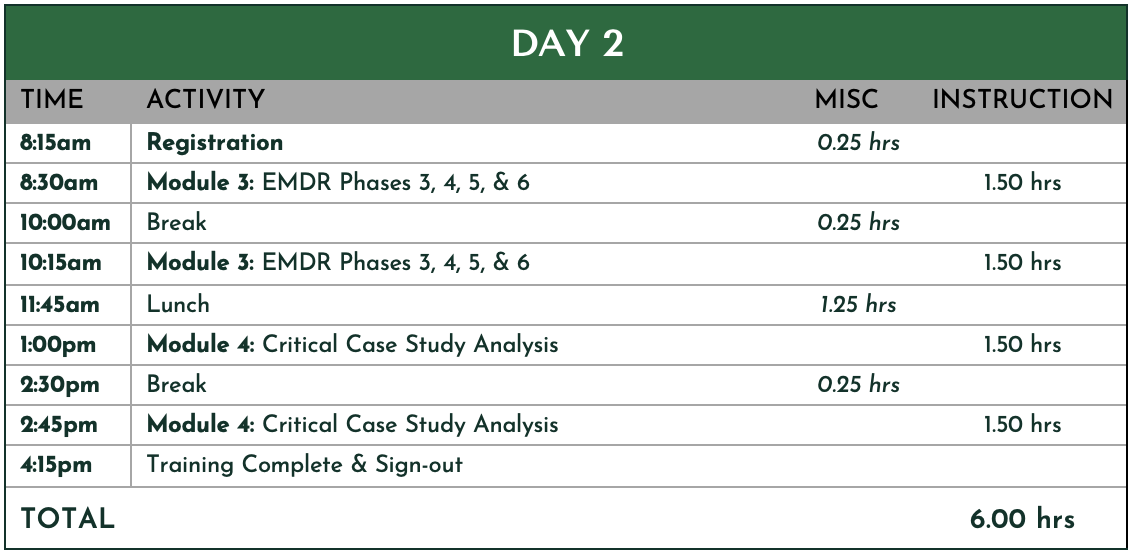Select Module 4 activity at 2:45pm
1132x554 pixels.
tap(352, 424)
